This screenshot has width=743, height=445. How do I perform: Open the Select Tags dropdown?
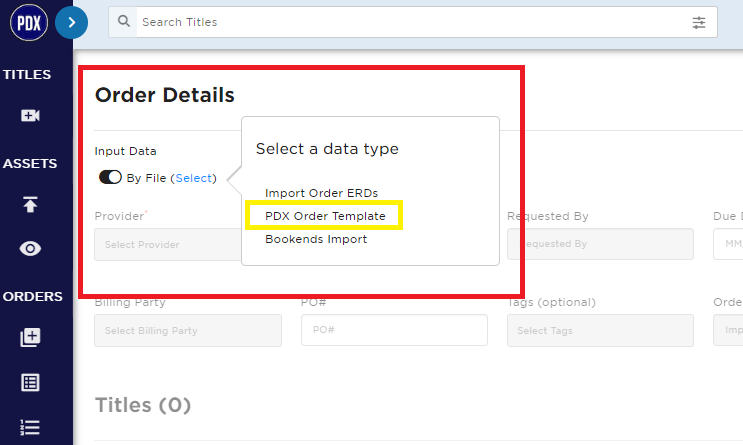[600, 330]
